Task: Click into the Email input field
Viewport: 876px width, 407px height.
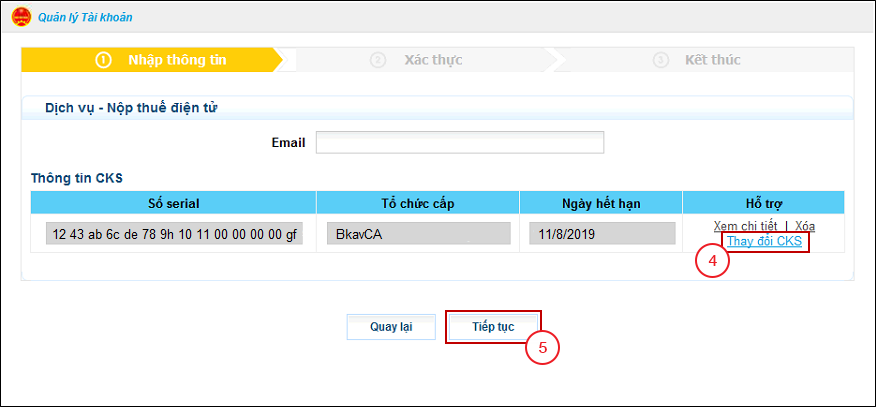Action: click(x=460, y=142)
